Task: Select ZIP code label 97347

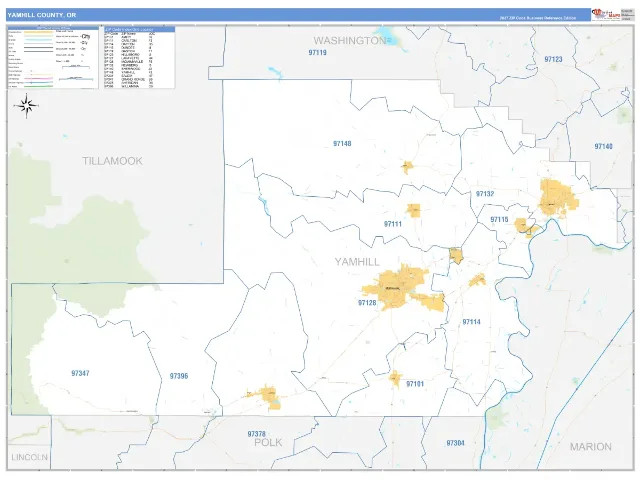Action: pyautogui.click(x=80, y=373)
